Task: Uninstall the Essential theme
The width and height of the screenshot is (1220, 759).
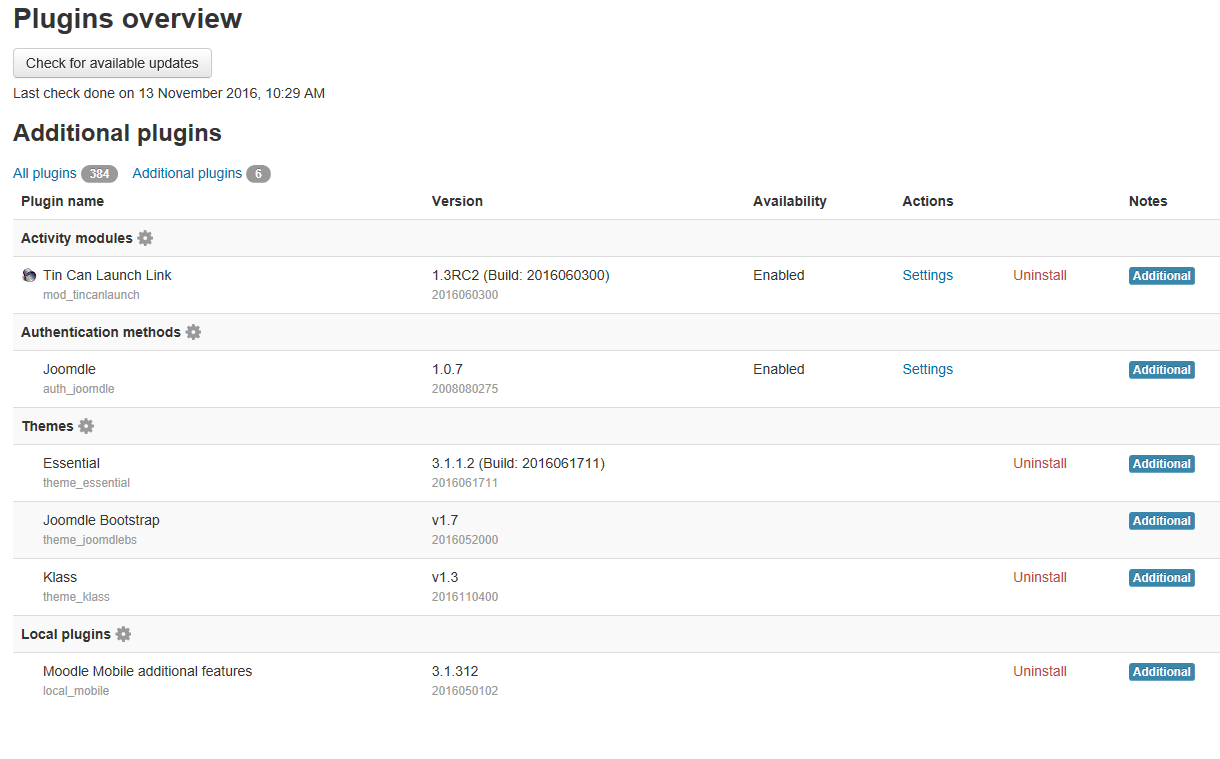Action: [x=1039, y=464]
